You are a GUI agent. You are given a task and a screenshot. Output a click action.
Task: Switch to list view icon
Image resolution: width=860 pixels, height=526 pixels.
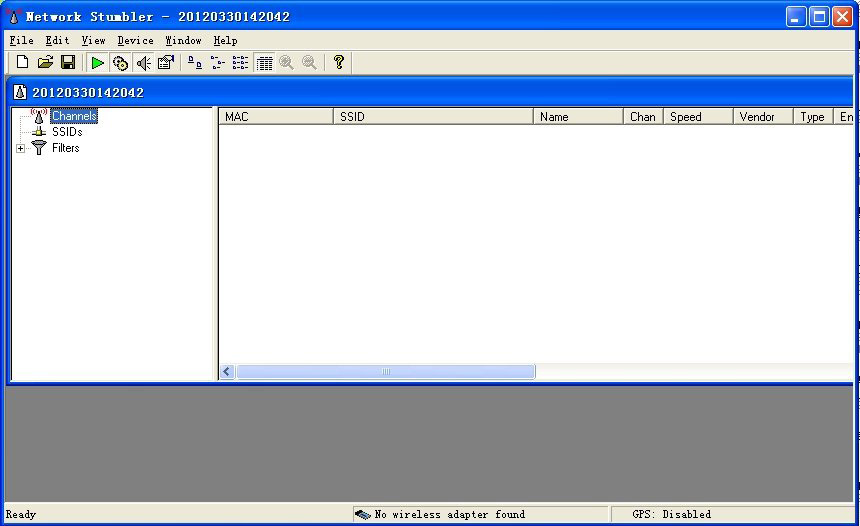pos(241,63)
